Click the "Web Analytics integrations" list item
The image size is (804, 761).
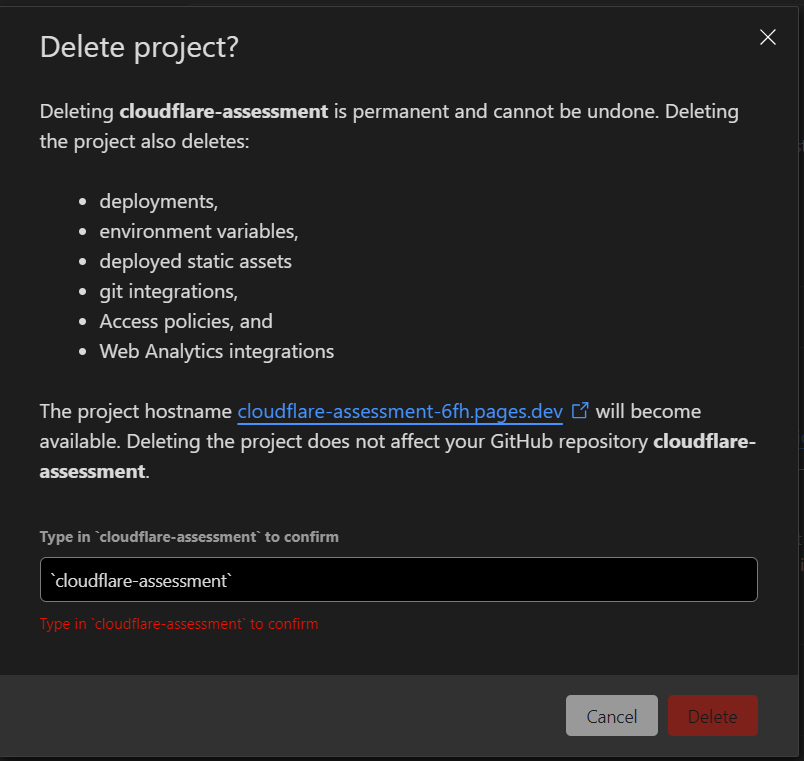[217, 352]
